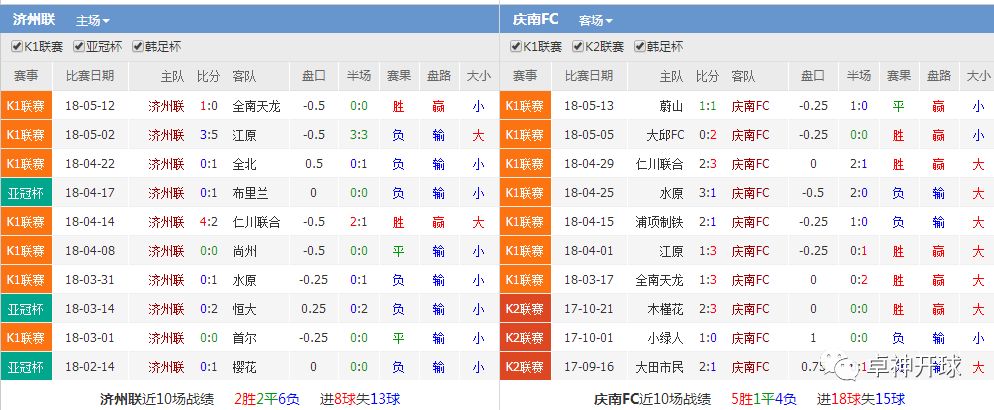Click the 比赛日期 column header in 济州联 table
994x410 pixels.
(90, 76)
